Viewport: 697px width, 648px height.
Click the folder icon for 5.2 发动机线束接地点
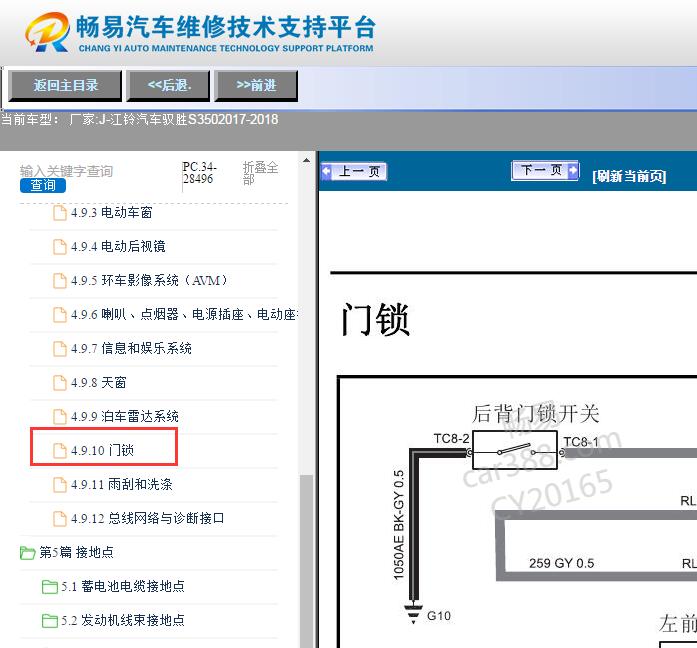tap(50, 621)
